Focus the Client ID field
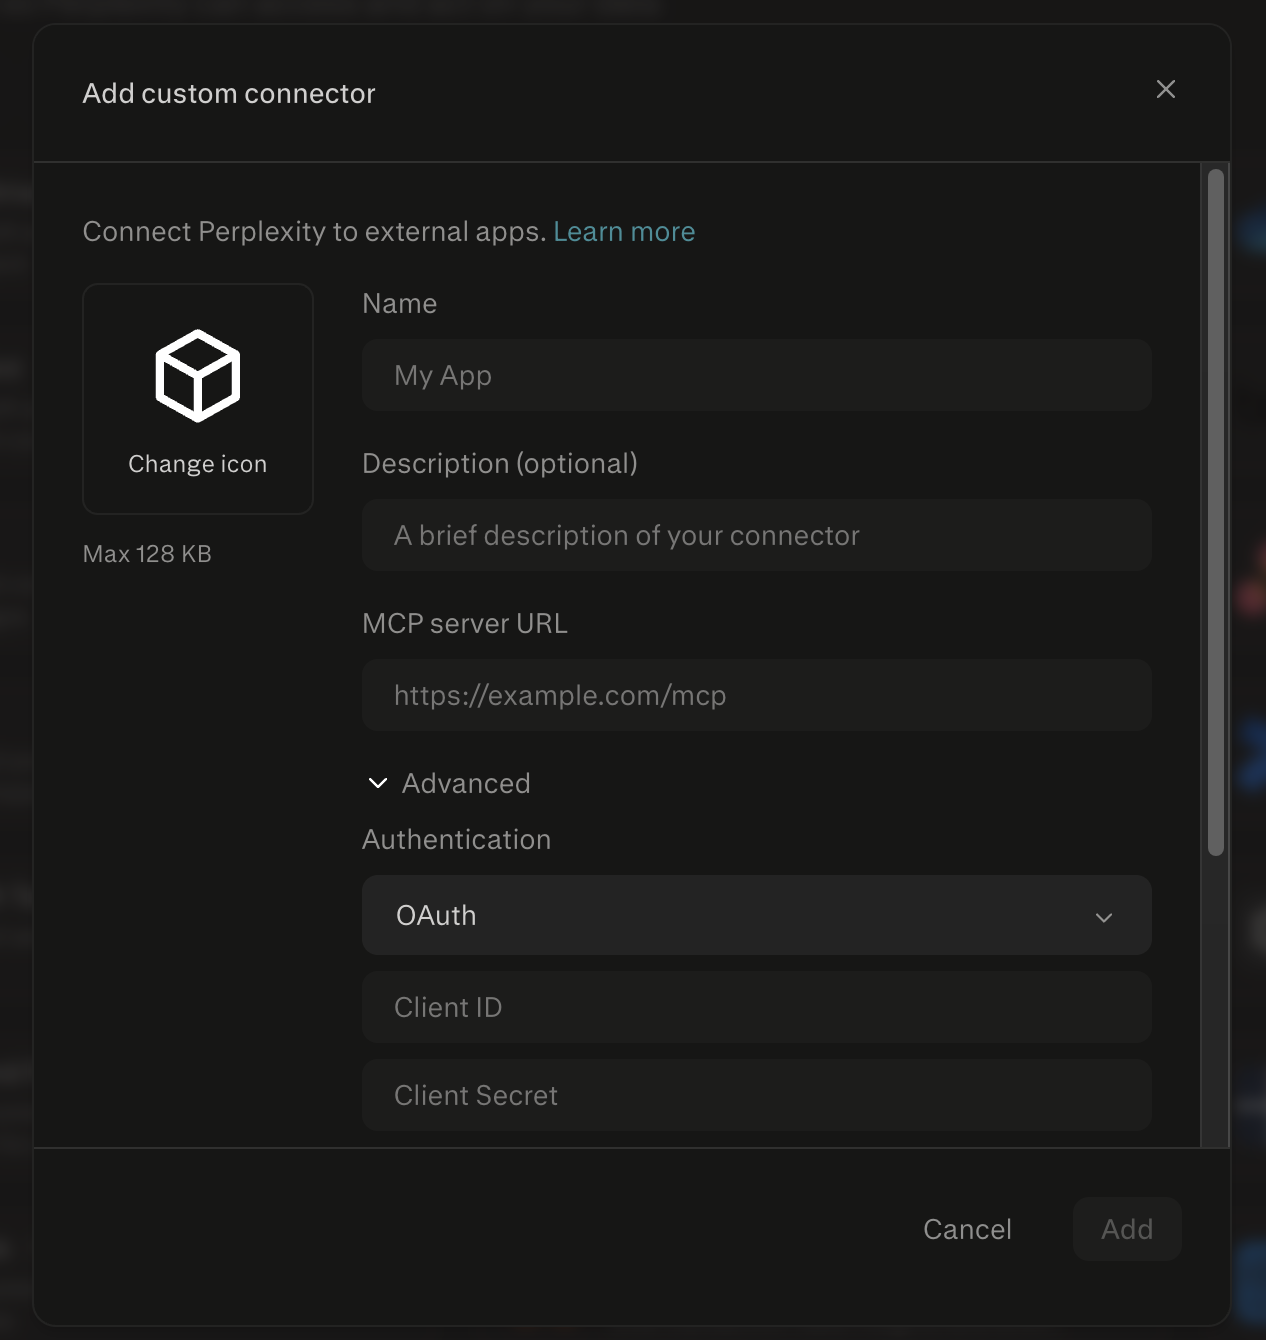Viewport: 1266px width, 1340px height. pyautogui.click(x=757, y=1007)
